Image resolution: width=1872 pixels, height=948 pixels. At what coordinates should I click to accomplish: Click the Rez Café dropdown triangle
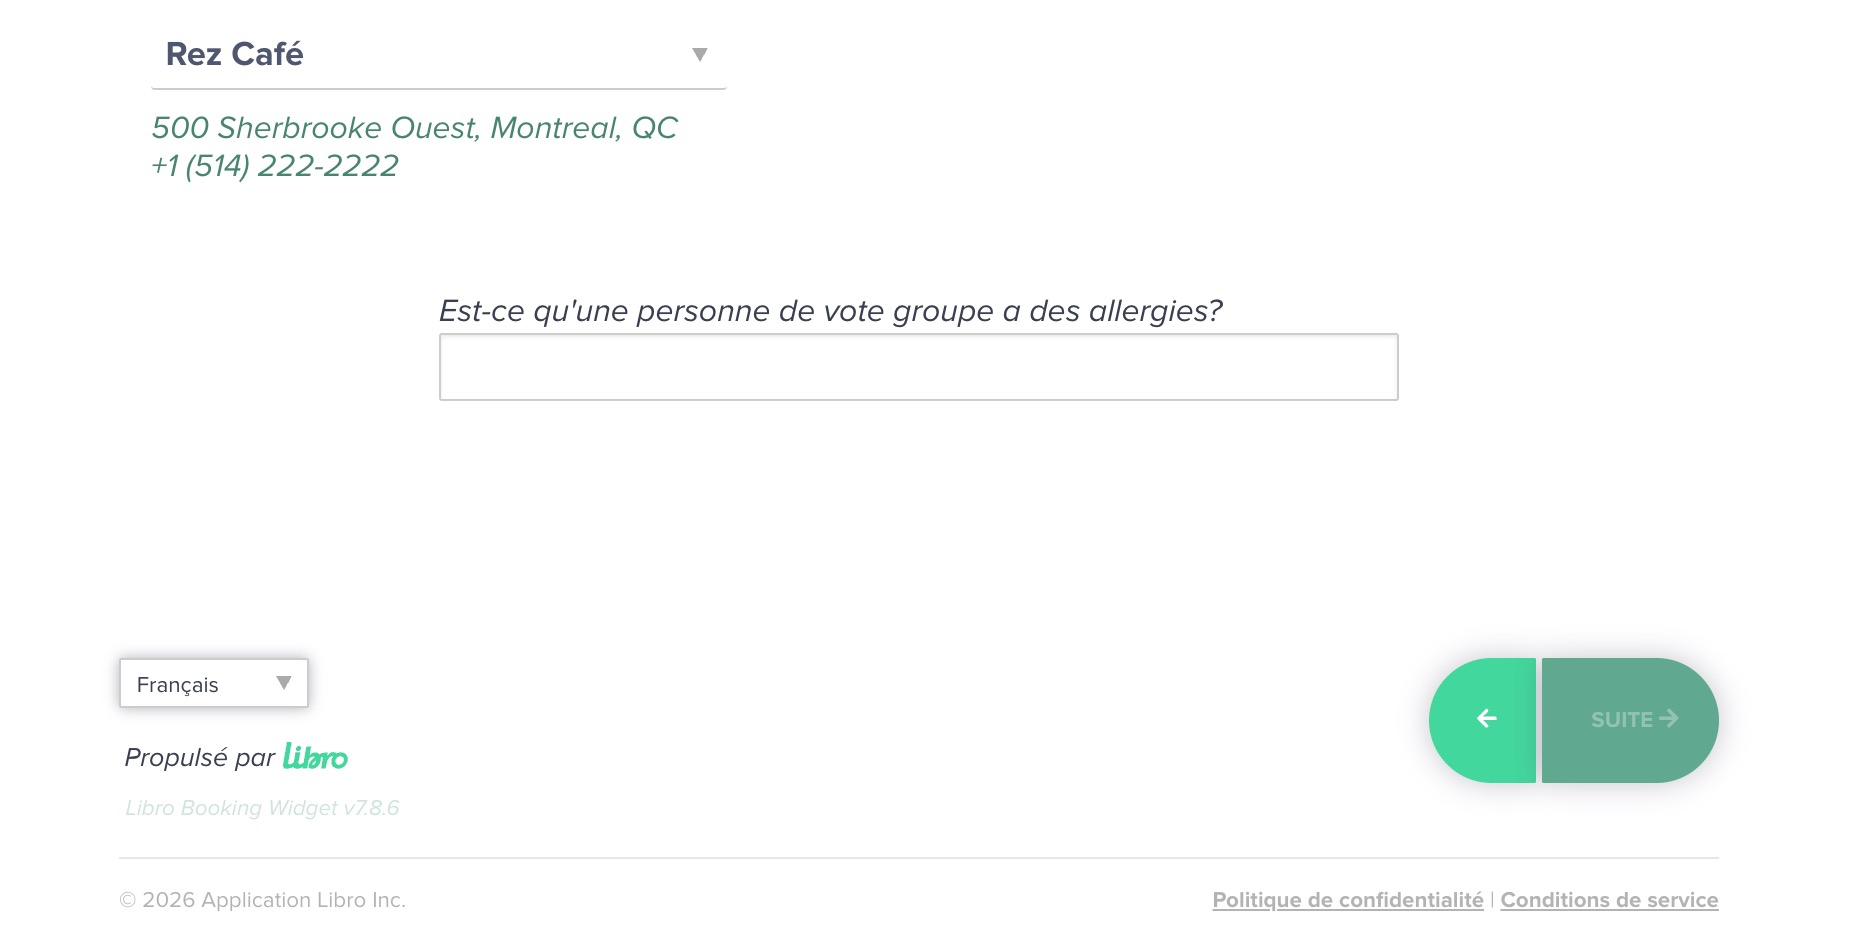point(700,54)
